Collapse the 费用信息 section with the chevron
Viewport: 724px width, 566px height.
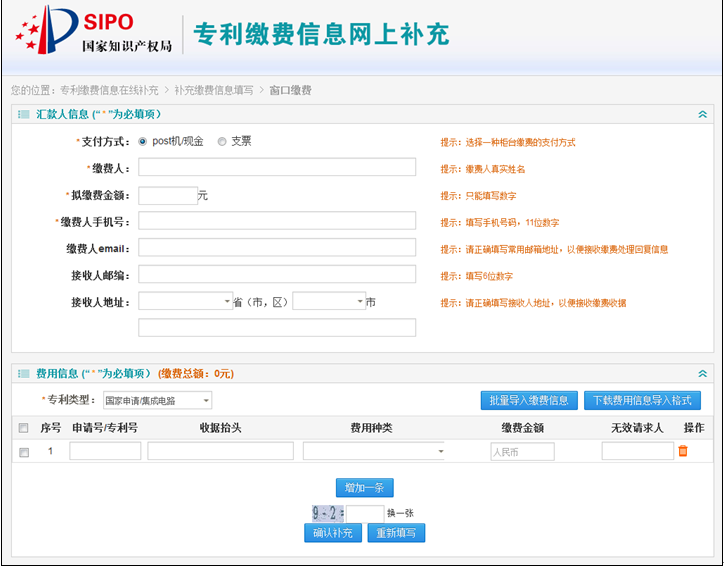pyautogui.click(x=702, y=373)
